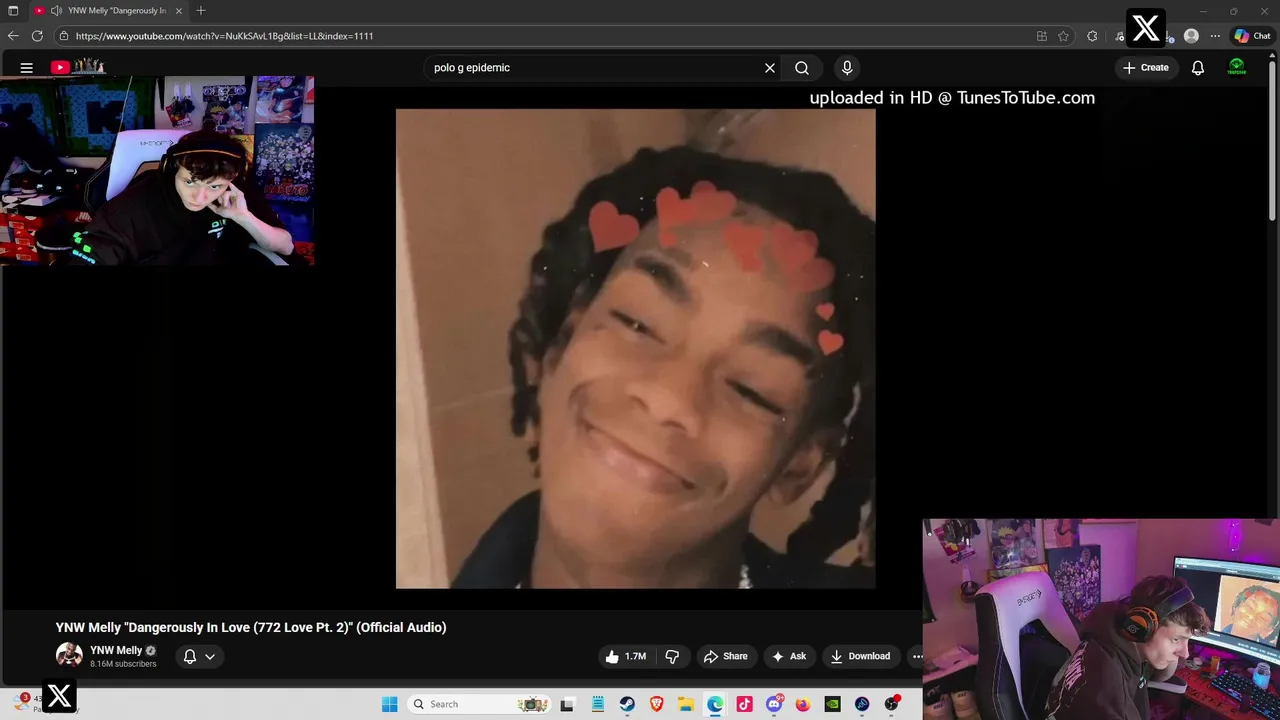Open the Copilot Chat button
Viewport: 1280px width, 720px height.
click(1252, 36)
